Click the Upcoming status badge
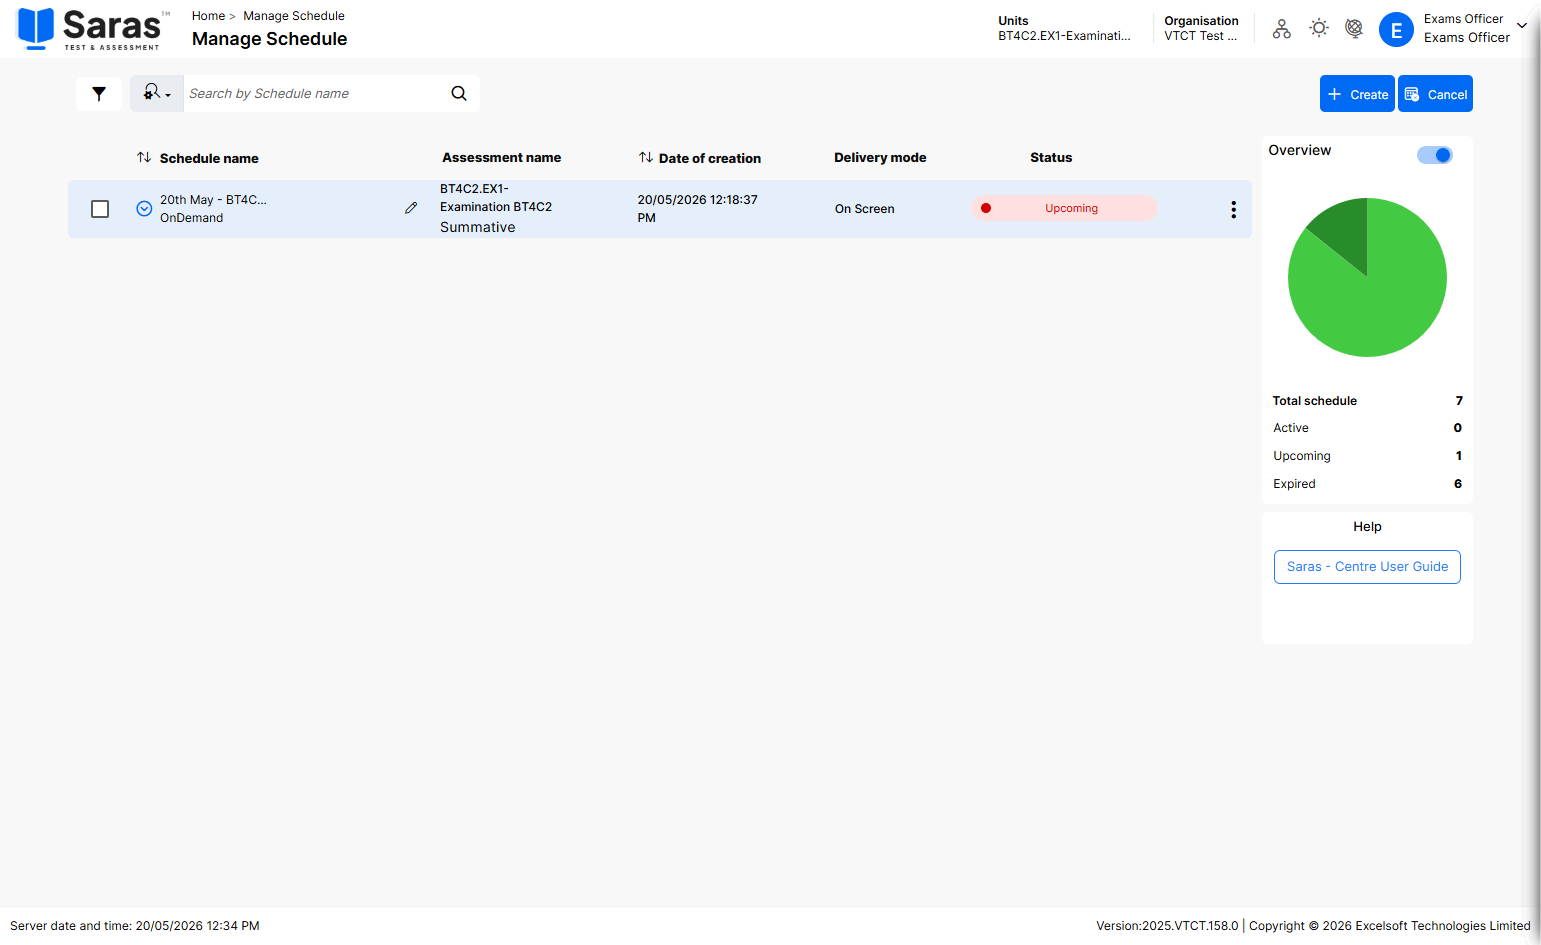Viewport: 1541px width, 945px height. 1064,208
